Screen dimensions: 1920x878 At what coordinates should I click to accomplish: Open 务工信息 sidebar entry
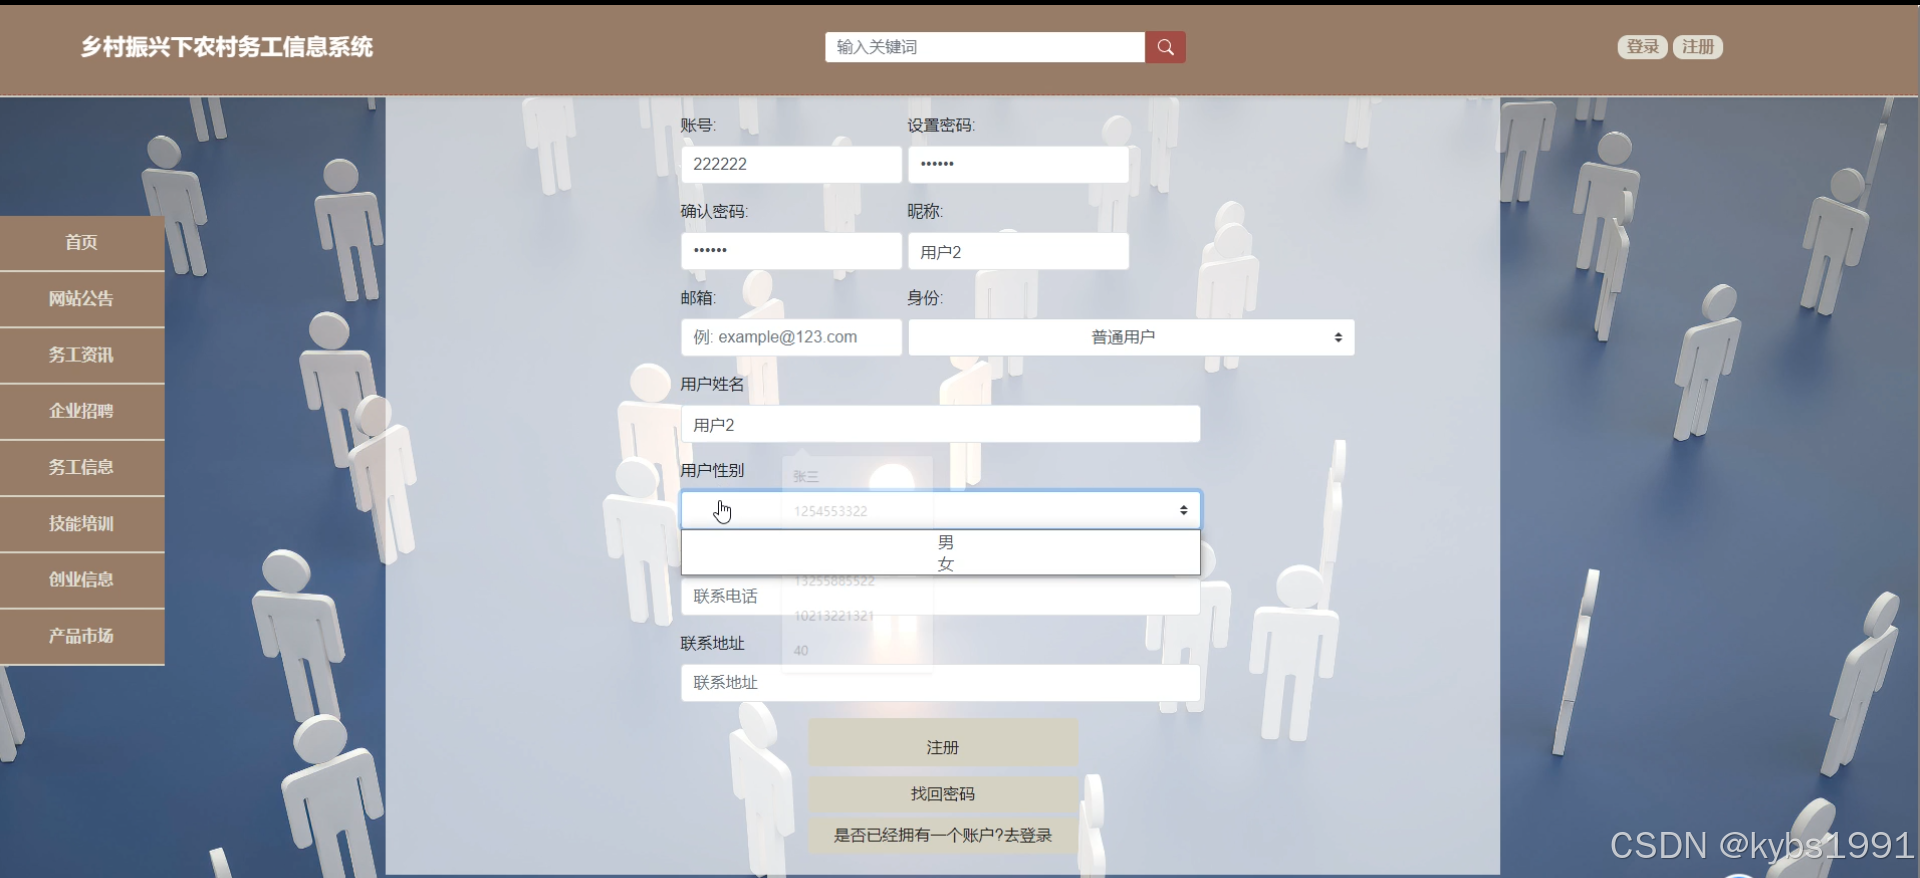tap(82, 467)
